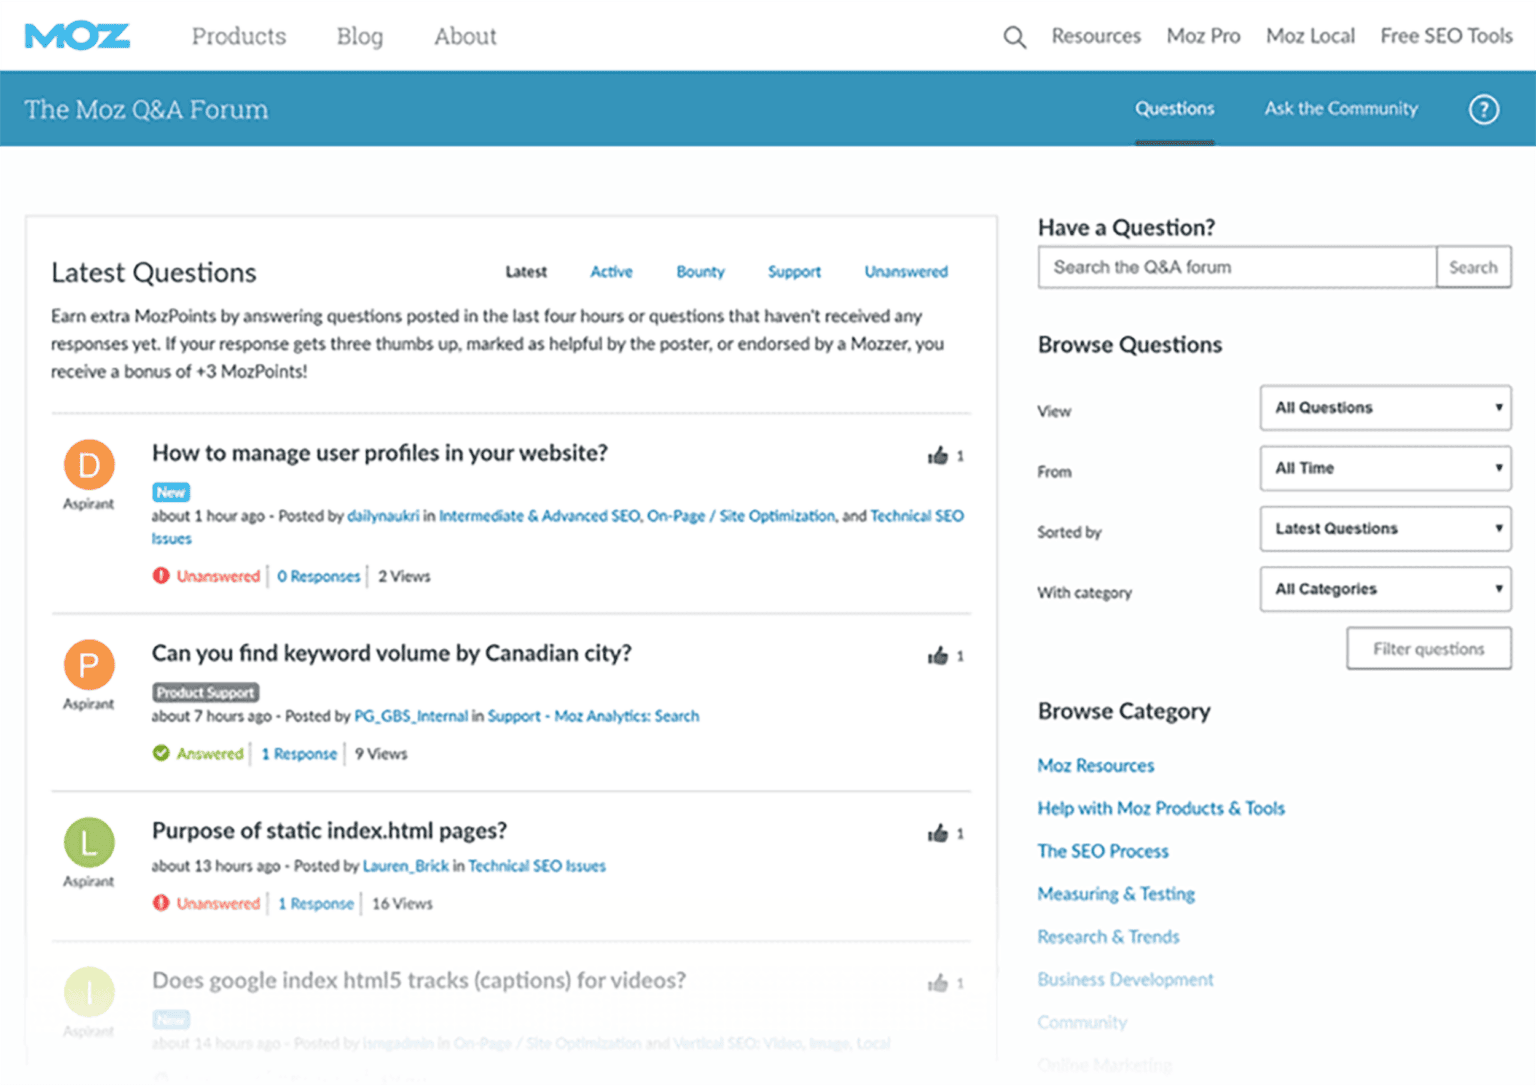Click the help question-mark icon
Image resolution: width=1536 pixels, height=1086 pixels.
pos(1483,110)
